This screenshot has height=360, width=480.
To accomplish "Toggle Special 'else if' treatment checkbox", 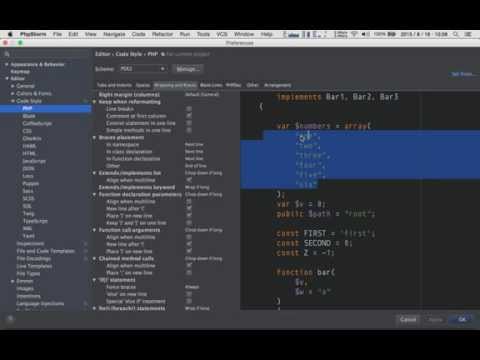I will [189, 301].
